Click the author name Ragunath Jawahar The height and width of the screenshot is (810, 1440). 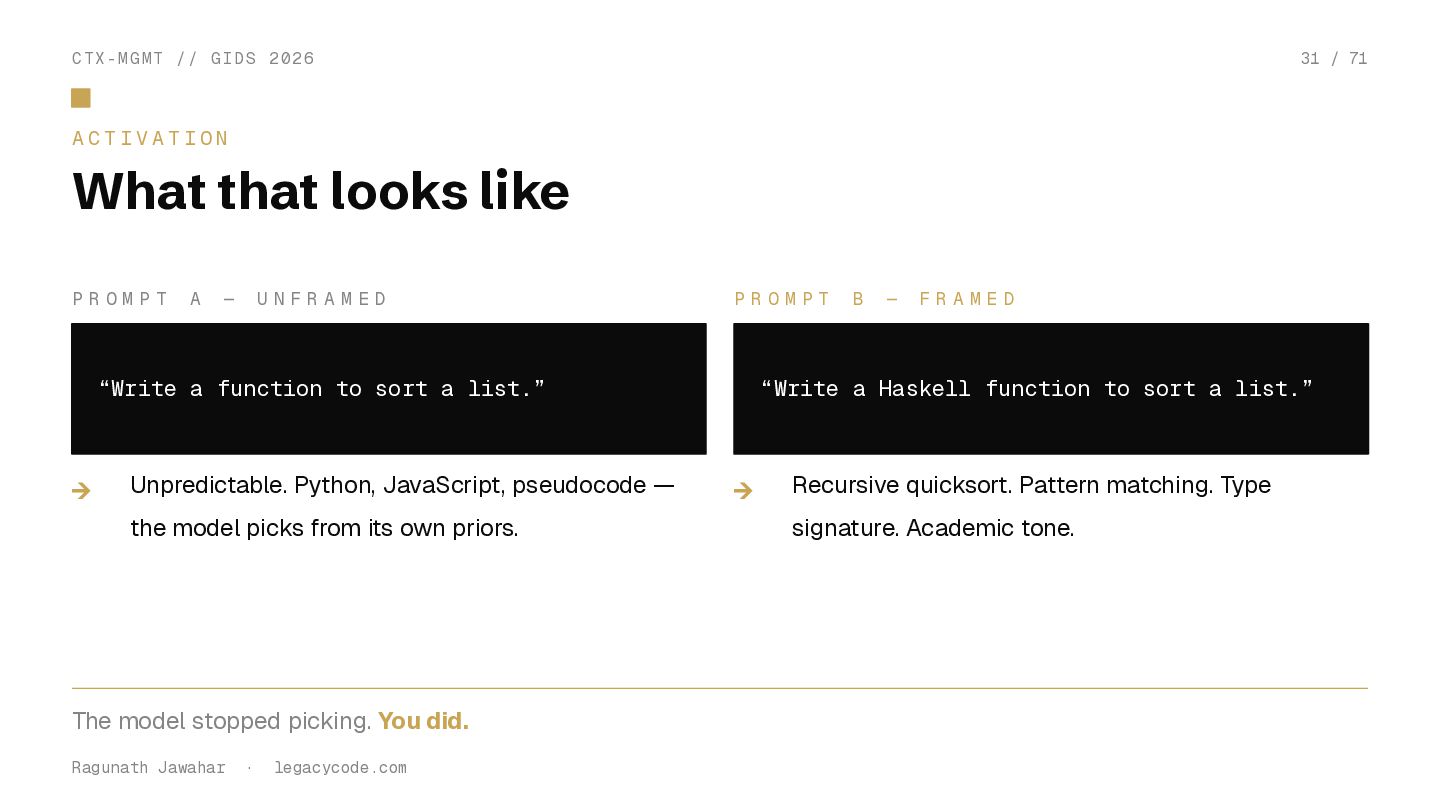148,768
